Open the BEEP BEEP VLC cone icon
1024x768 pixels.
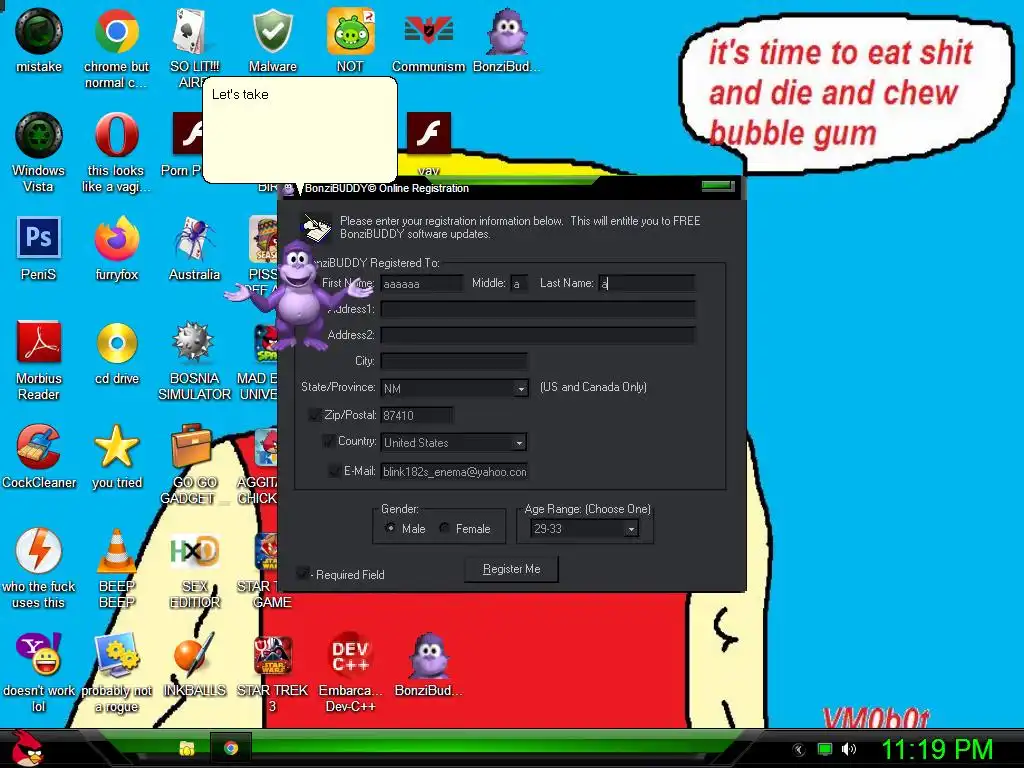pyautogui.click(x=116, y=568)
